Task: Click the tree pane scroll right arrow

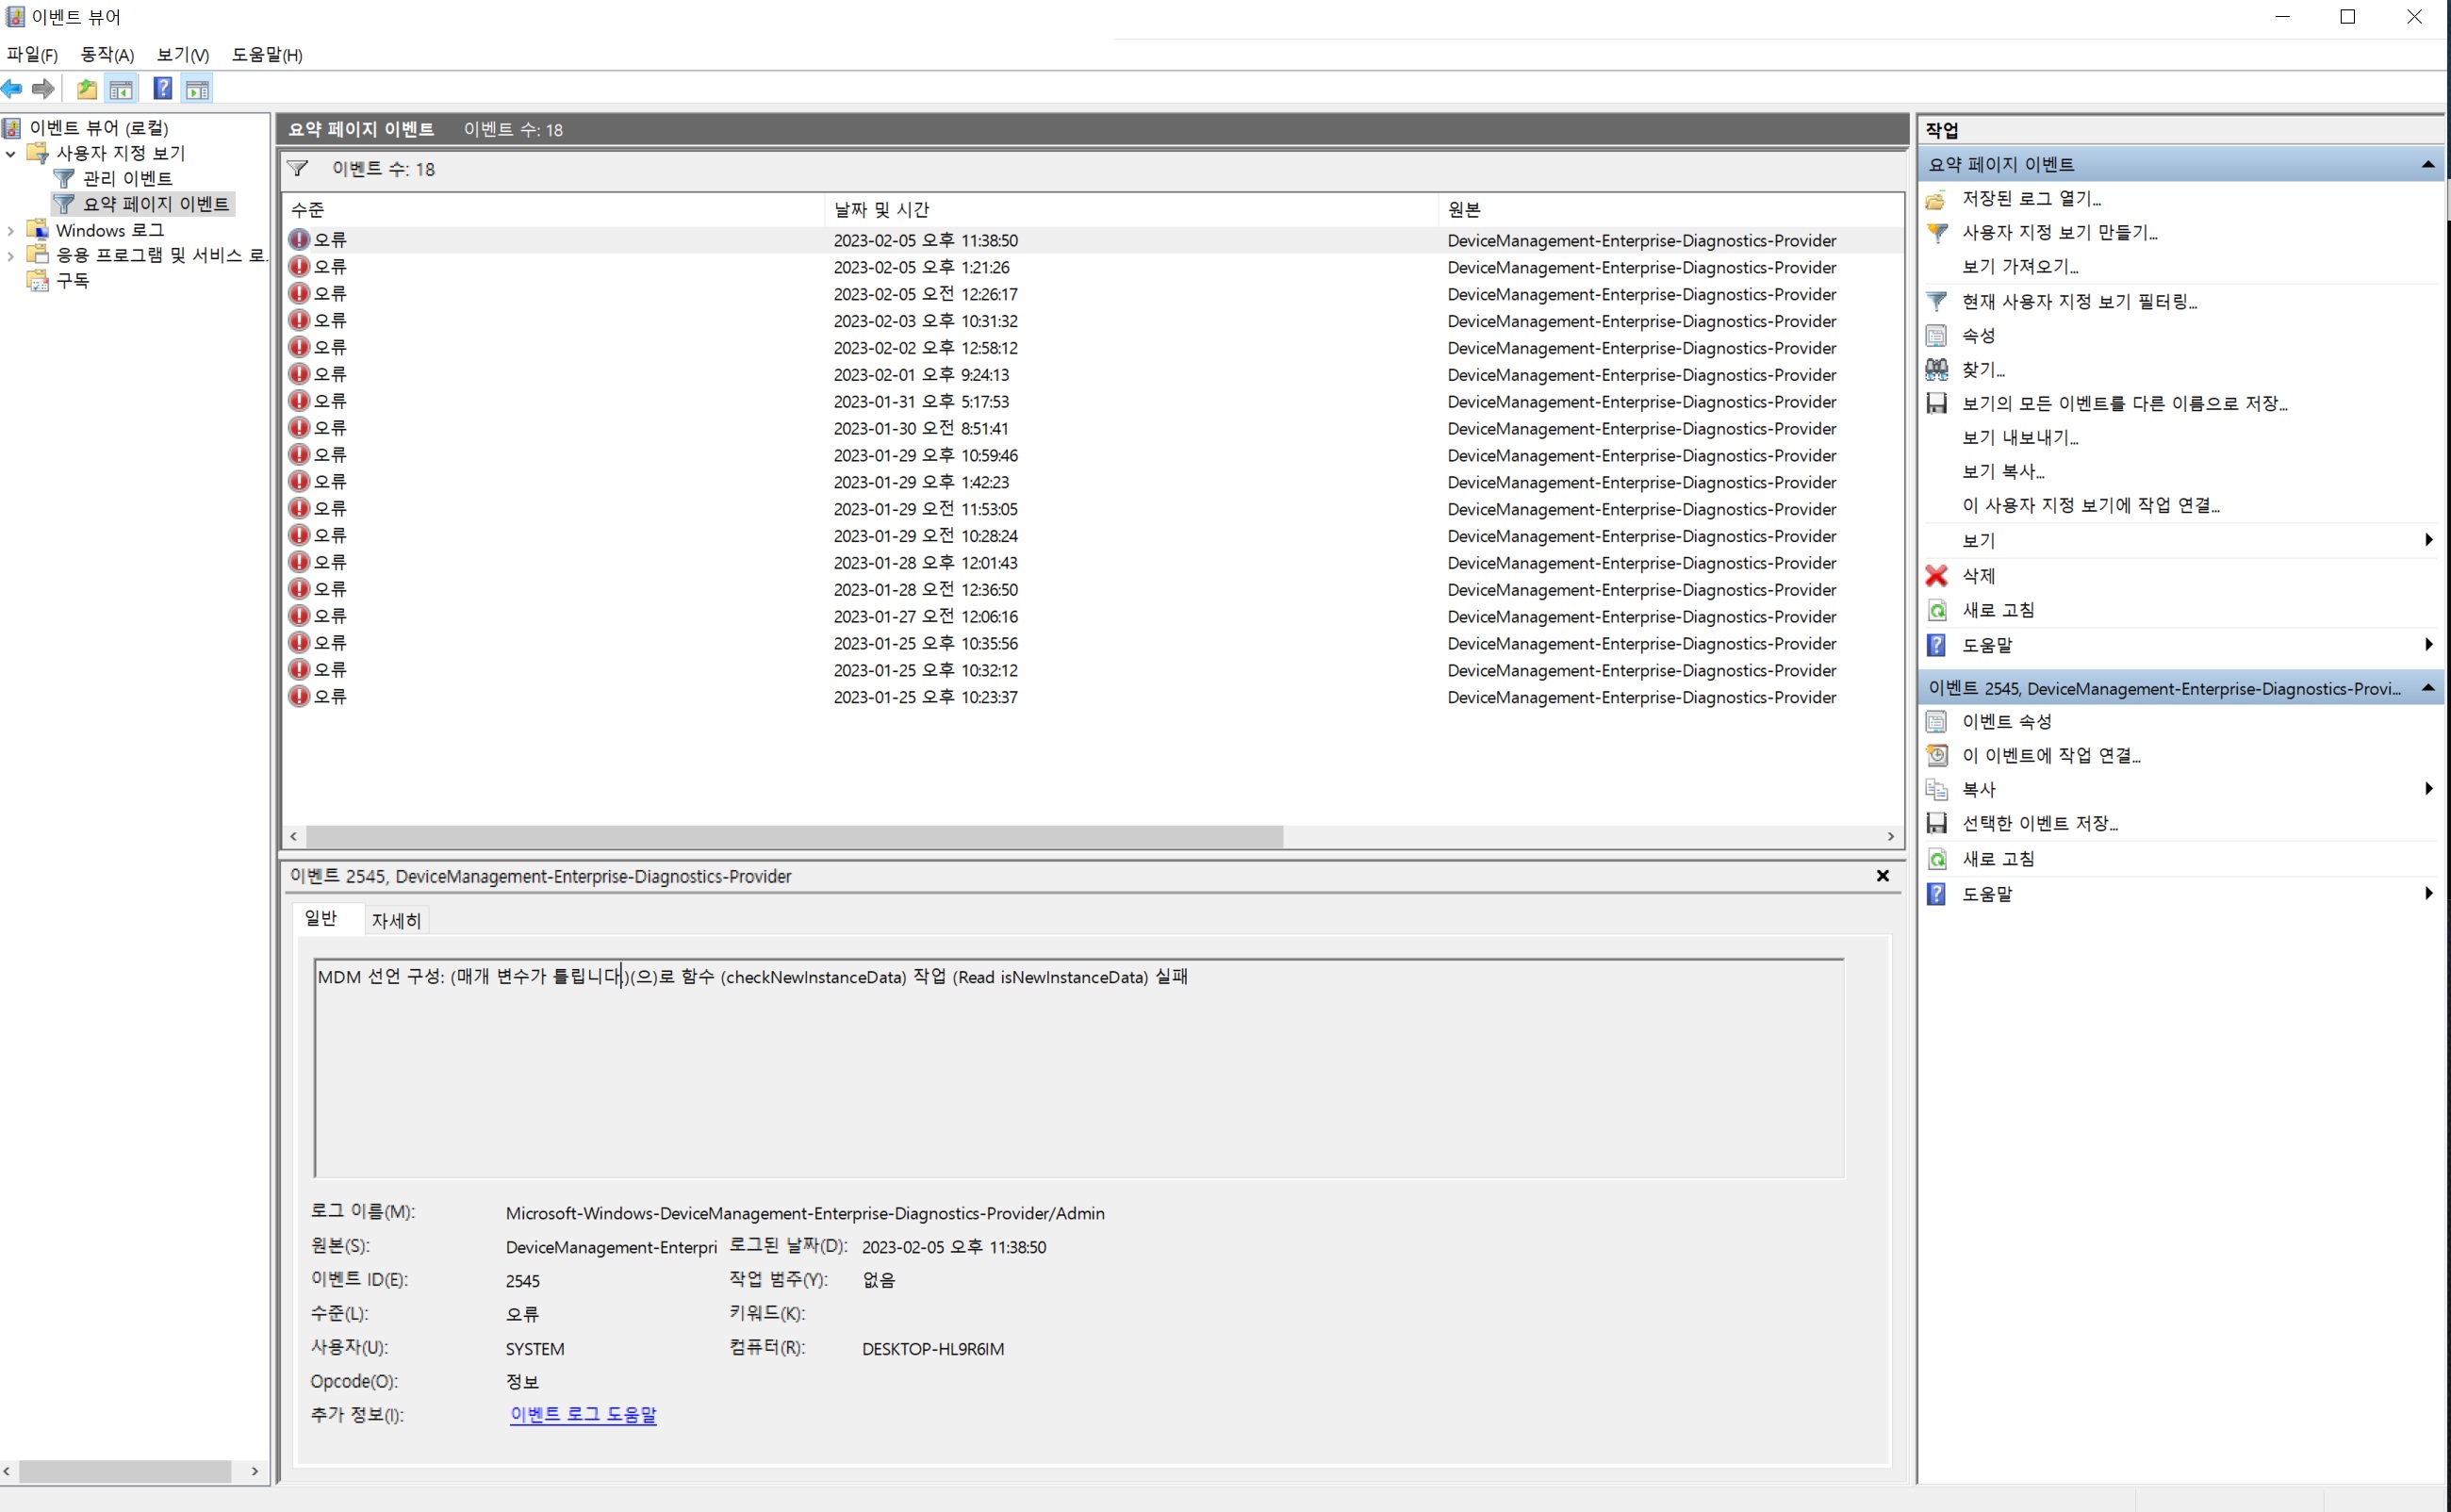Action: (255, 1472)
